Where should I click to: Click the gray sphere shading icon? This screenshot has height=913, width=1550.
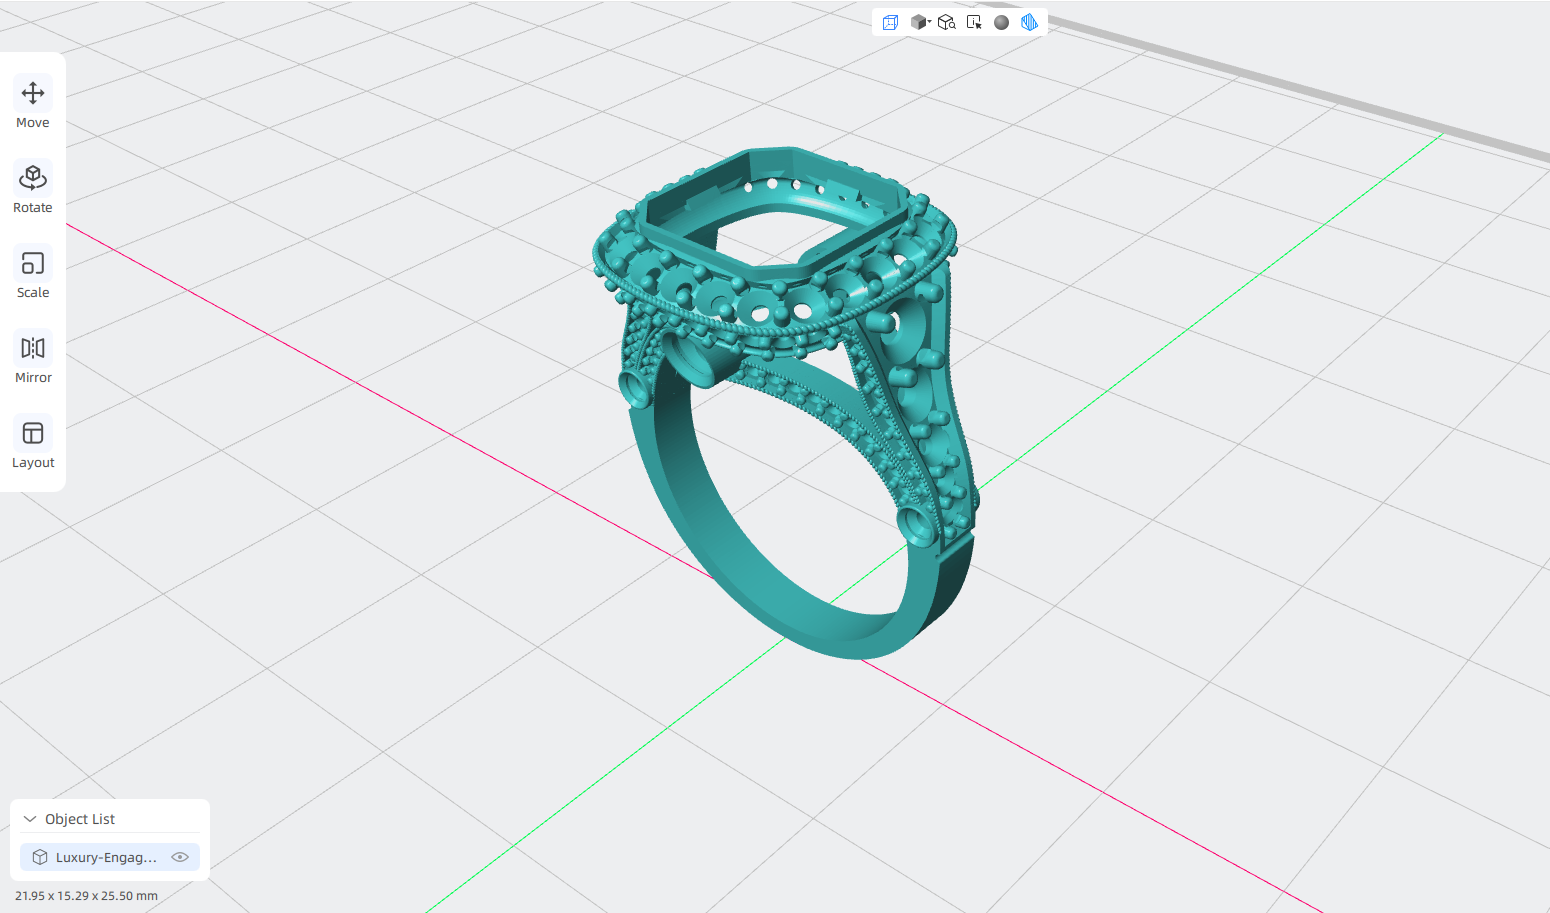point(1001,22)
